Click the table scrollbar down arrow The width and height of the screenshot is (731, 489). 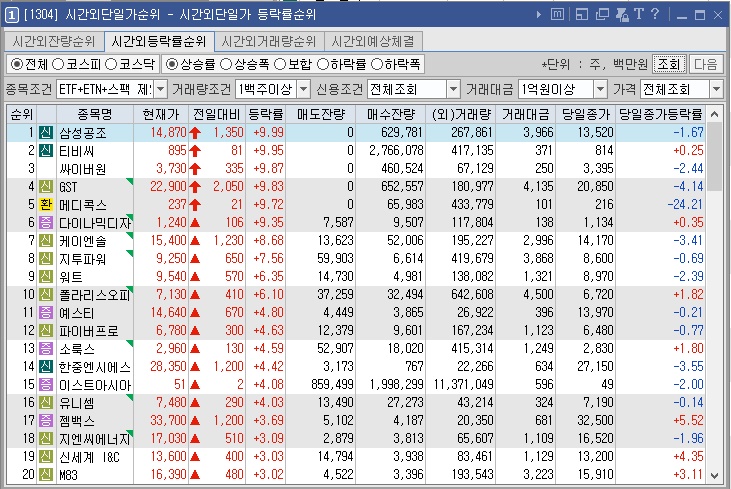click(714, 475)
